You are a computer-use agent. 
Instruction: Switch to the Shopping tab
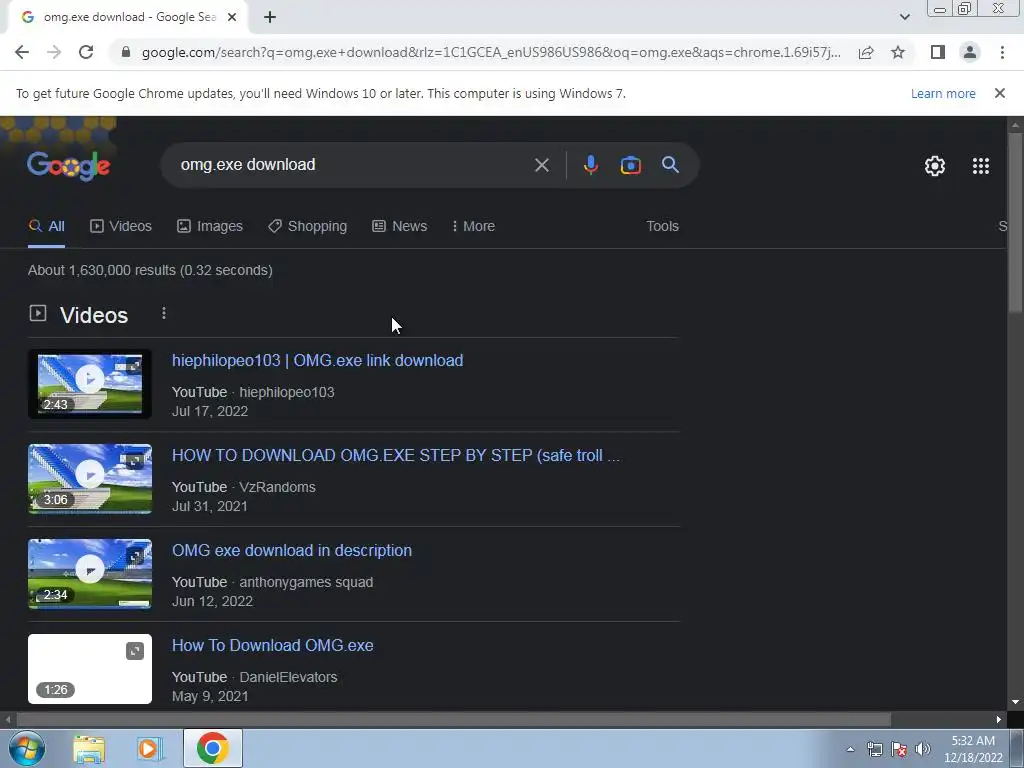(x=308, y=227)
